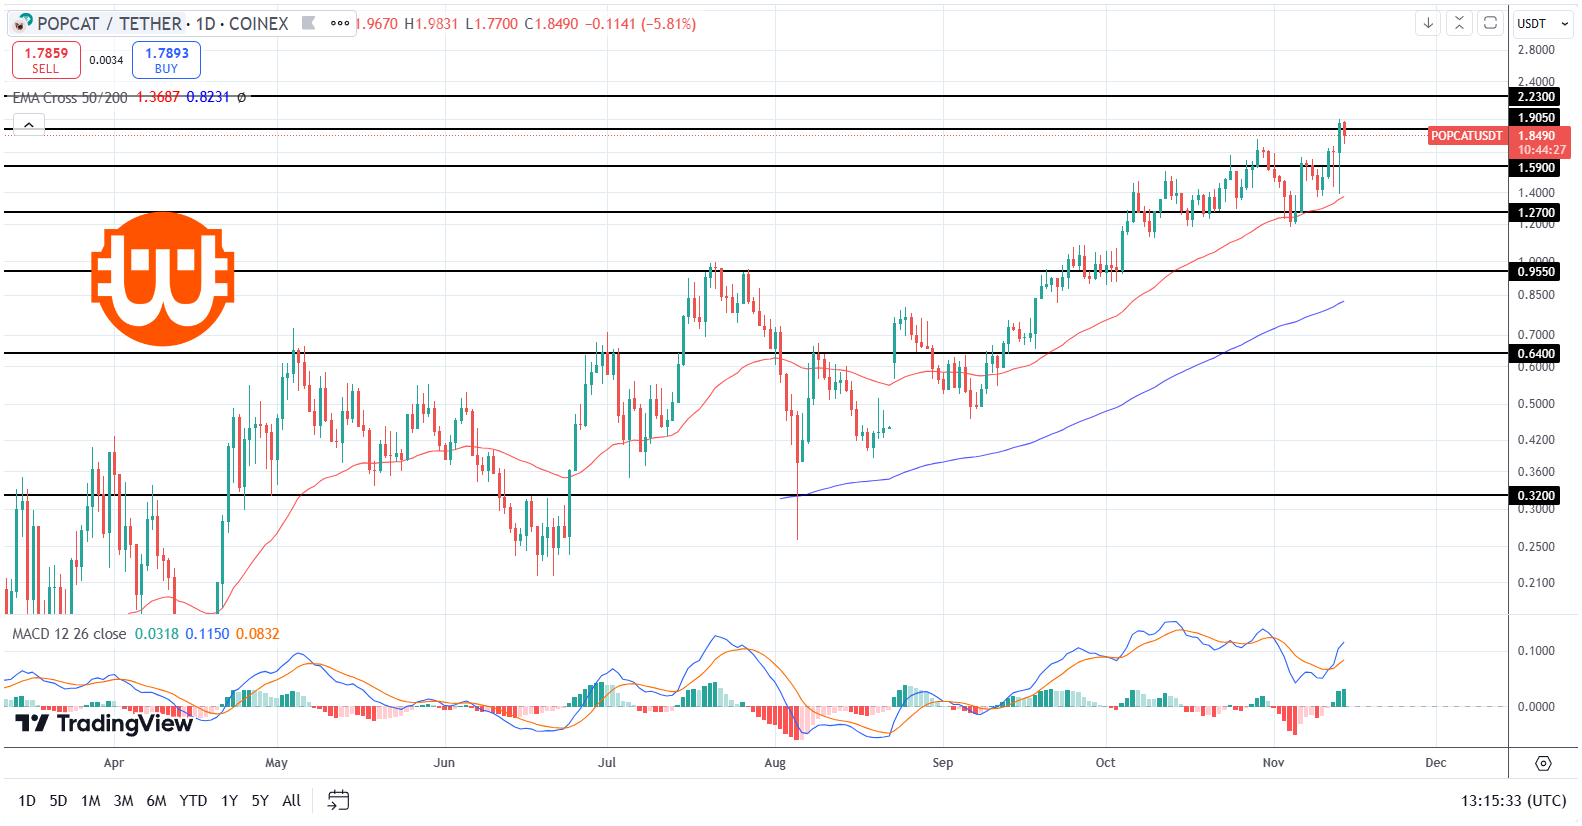The height and width of the screenshot is (826, 1582).
Task: Select the 5D time range
Action: [x=58, y=800]
